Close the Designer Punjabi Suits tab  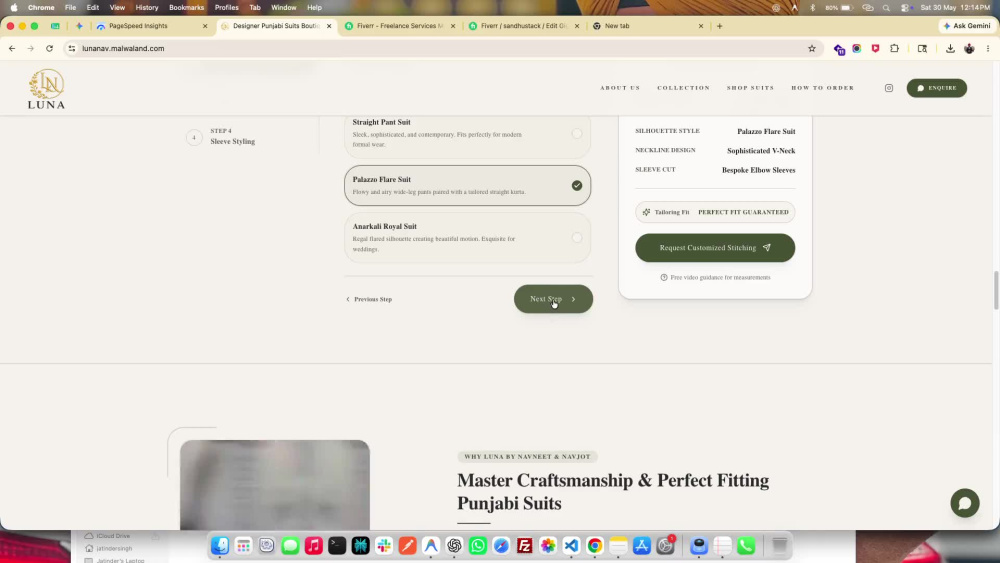[329, 26]
